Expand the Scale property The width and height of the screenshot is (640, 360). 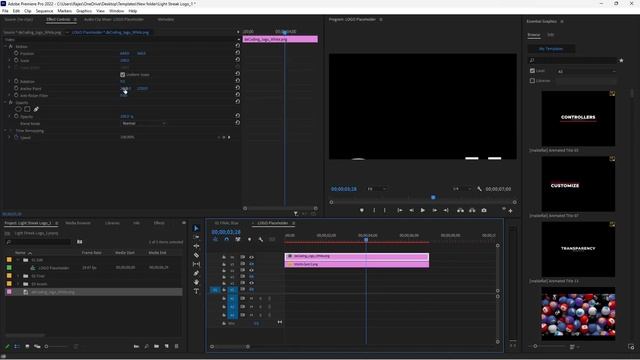pyautogui.click(x=10, y=60)
